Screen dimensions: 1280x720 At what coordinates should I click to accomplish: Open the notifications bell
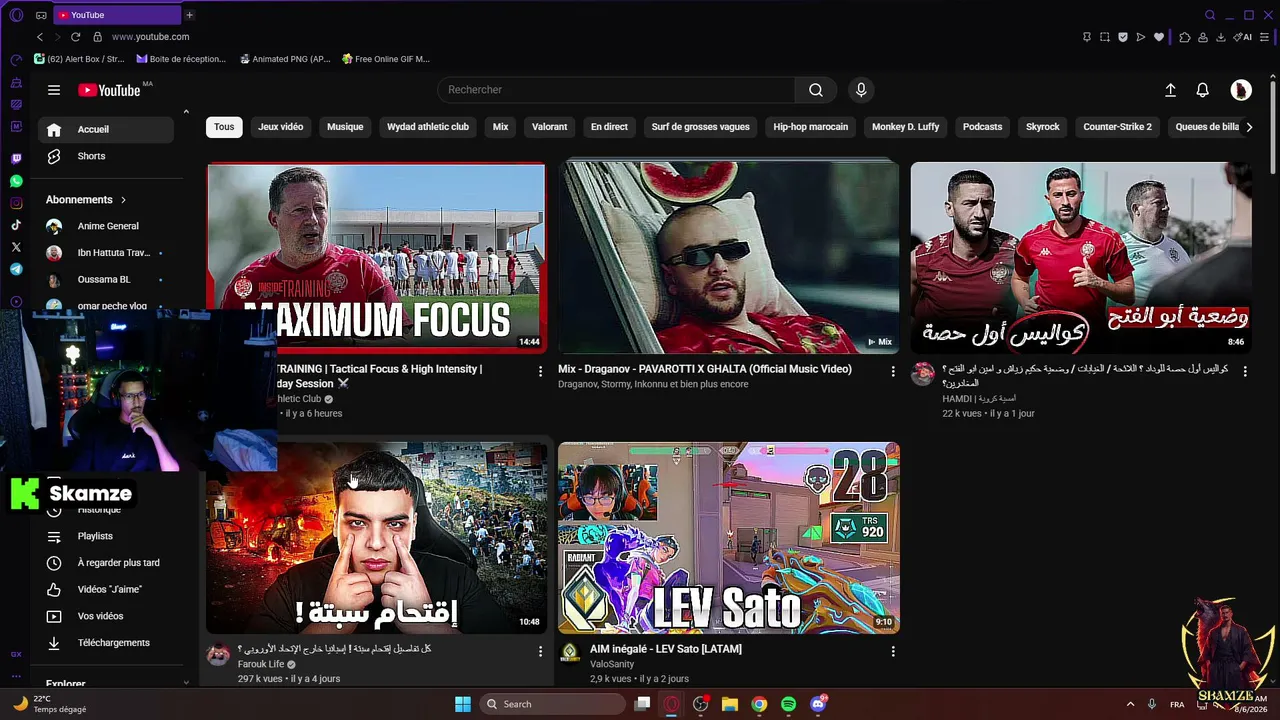tap(1203, 90)
